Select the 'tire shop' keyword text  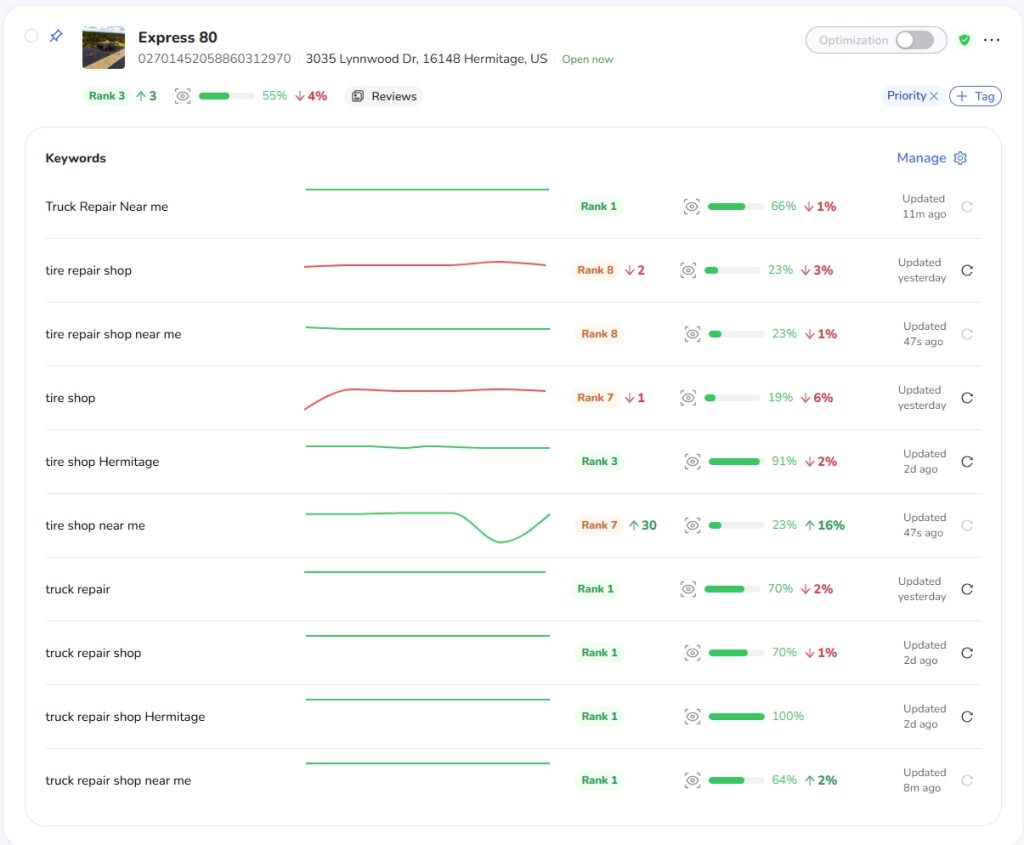(x=70, y=398)
